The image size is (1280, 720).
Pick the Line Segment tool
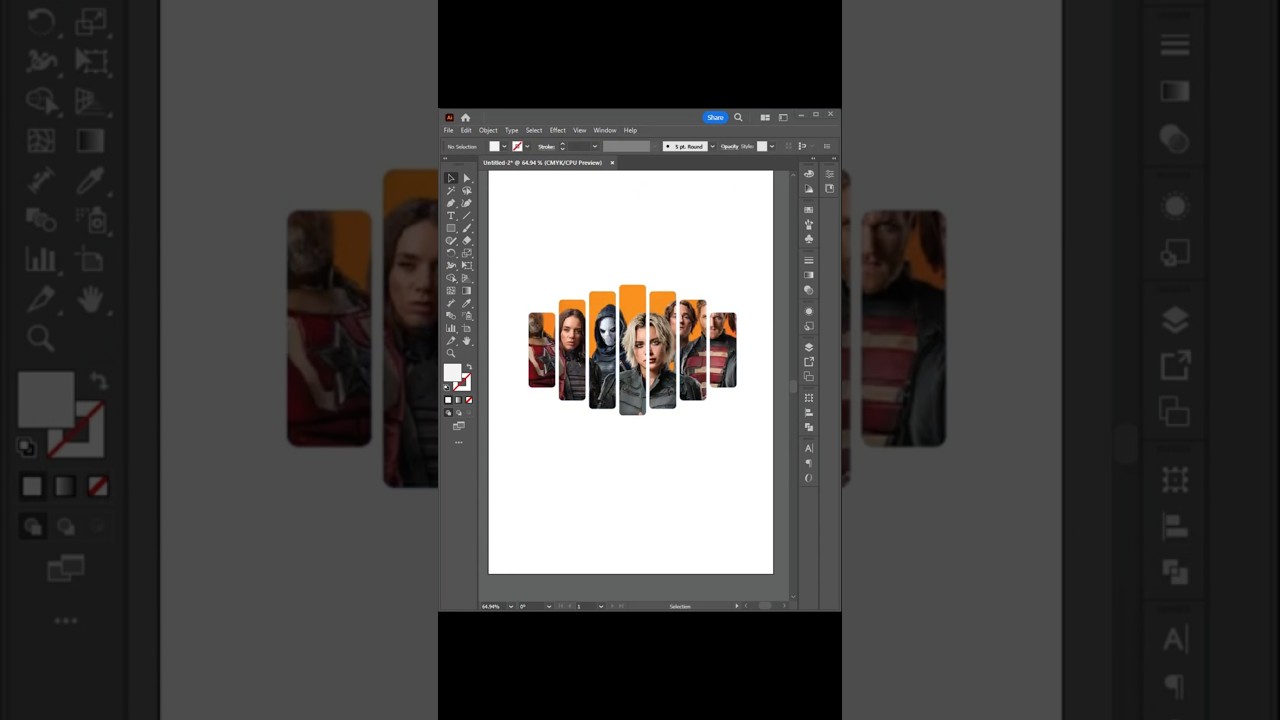click(x=466, y=215)
